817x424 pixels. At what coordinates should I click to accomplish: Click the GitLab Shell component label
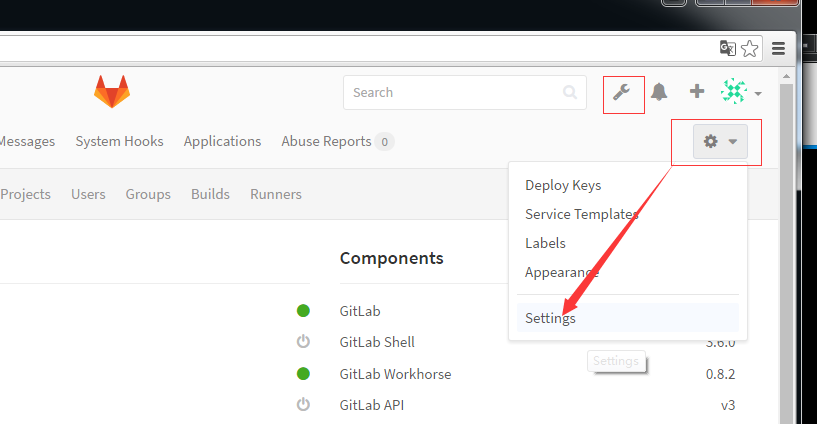377,342
